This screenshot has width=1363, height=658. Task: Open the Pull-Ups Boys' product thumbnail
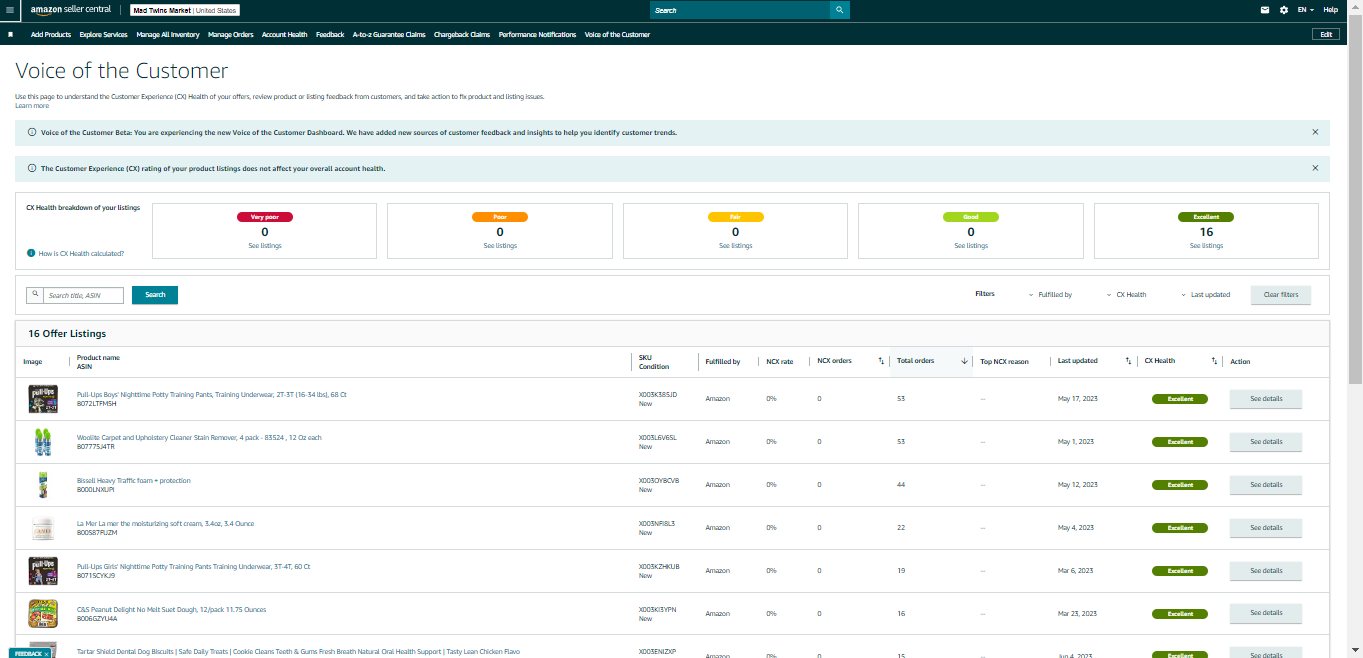coord(43,398)
